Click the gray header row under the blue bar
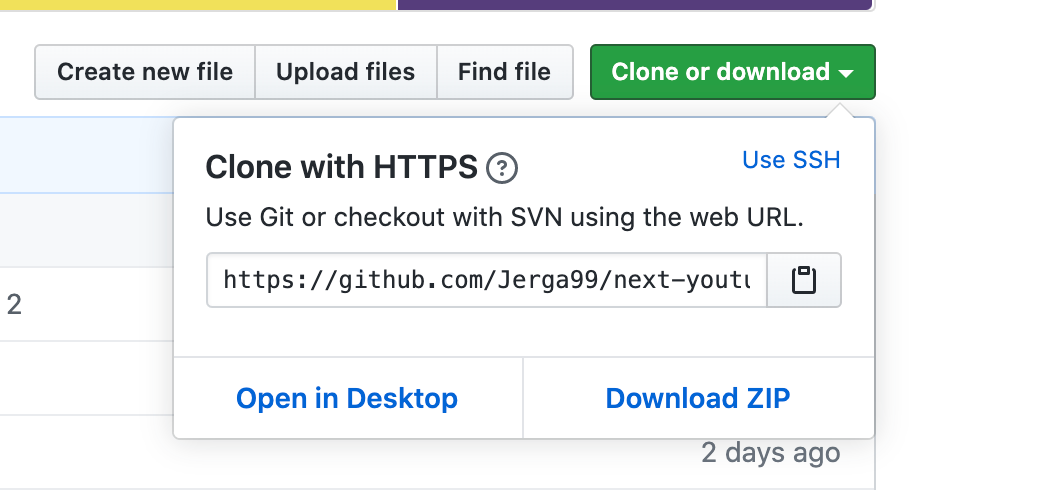The height and width of the screenshot is (490, 1038). [85, 230]
